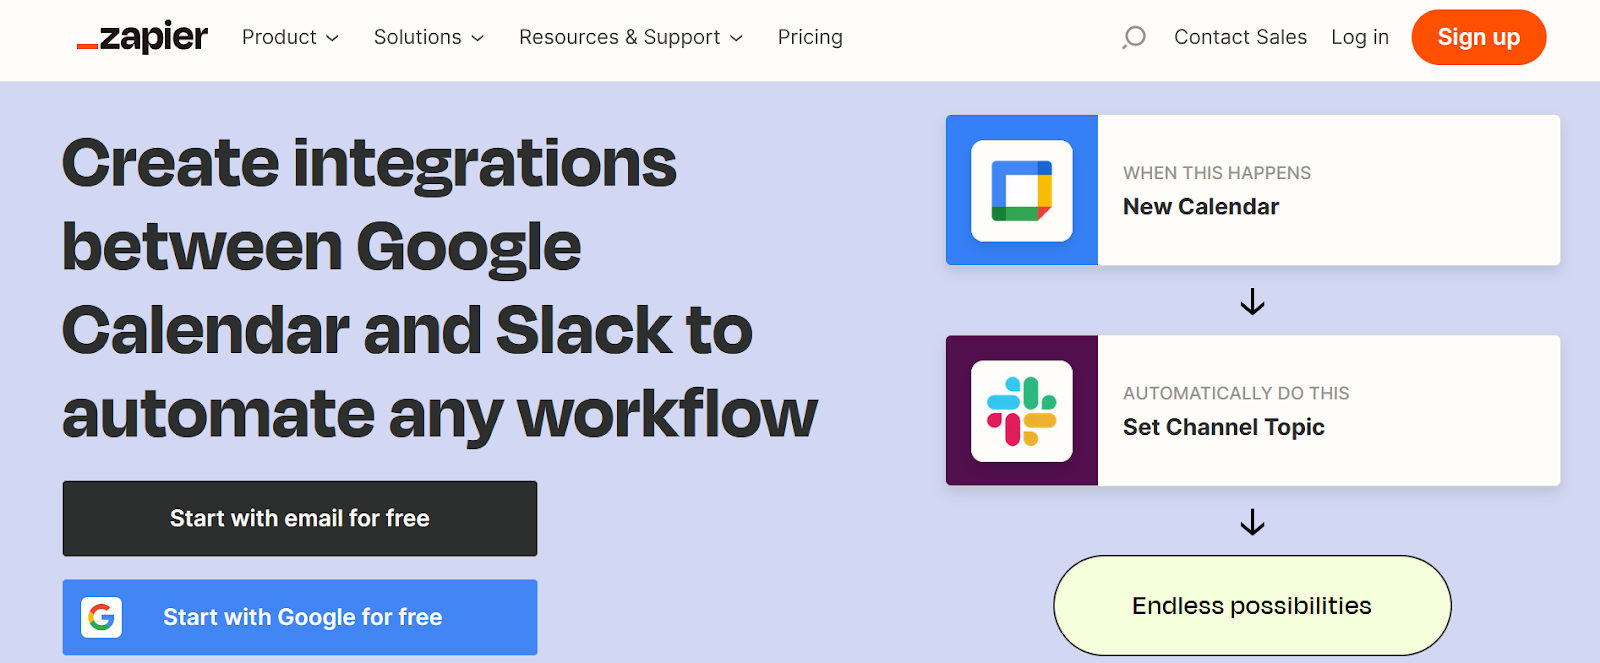The height and width of the screenshot is (663, 1600).
Task: Open the New Calendar trigger card
Action: tap(1253, 190)
